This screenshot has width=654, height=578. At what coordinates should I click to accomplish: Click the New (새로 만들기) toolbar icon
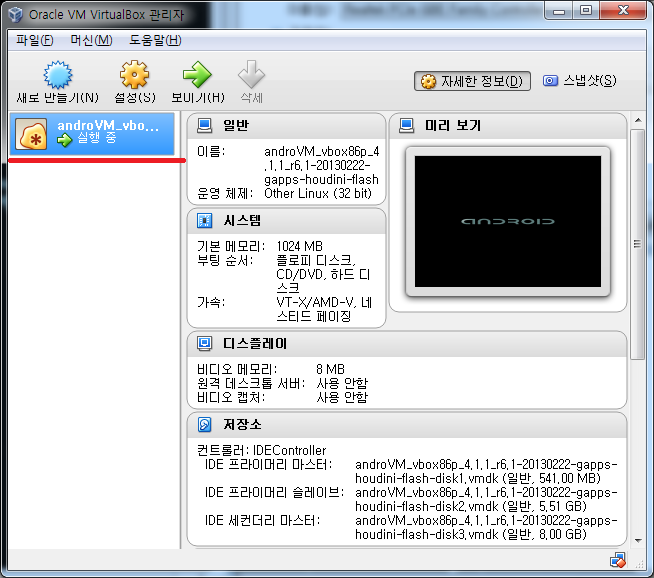pyautogui.click(x=58, y=75)
